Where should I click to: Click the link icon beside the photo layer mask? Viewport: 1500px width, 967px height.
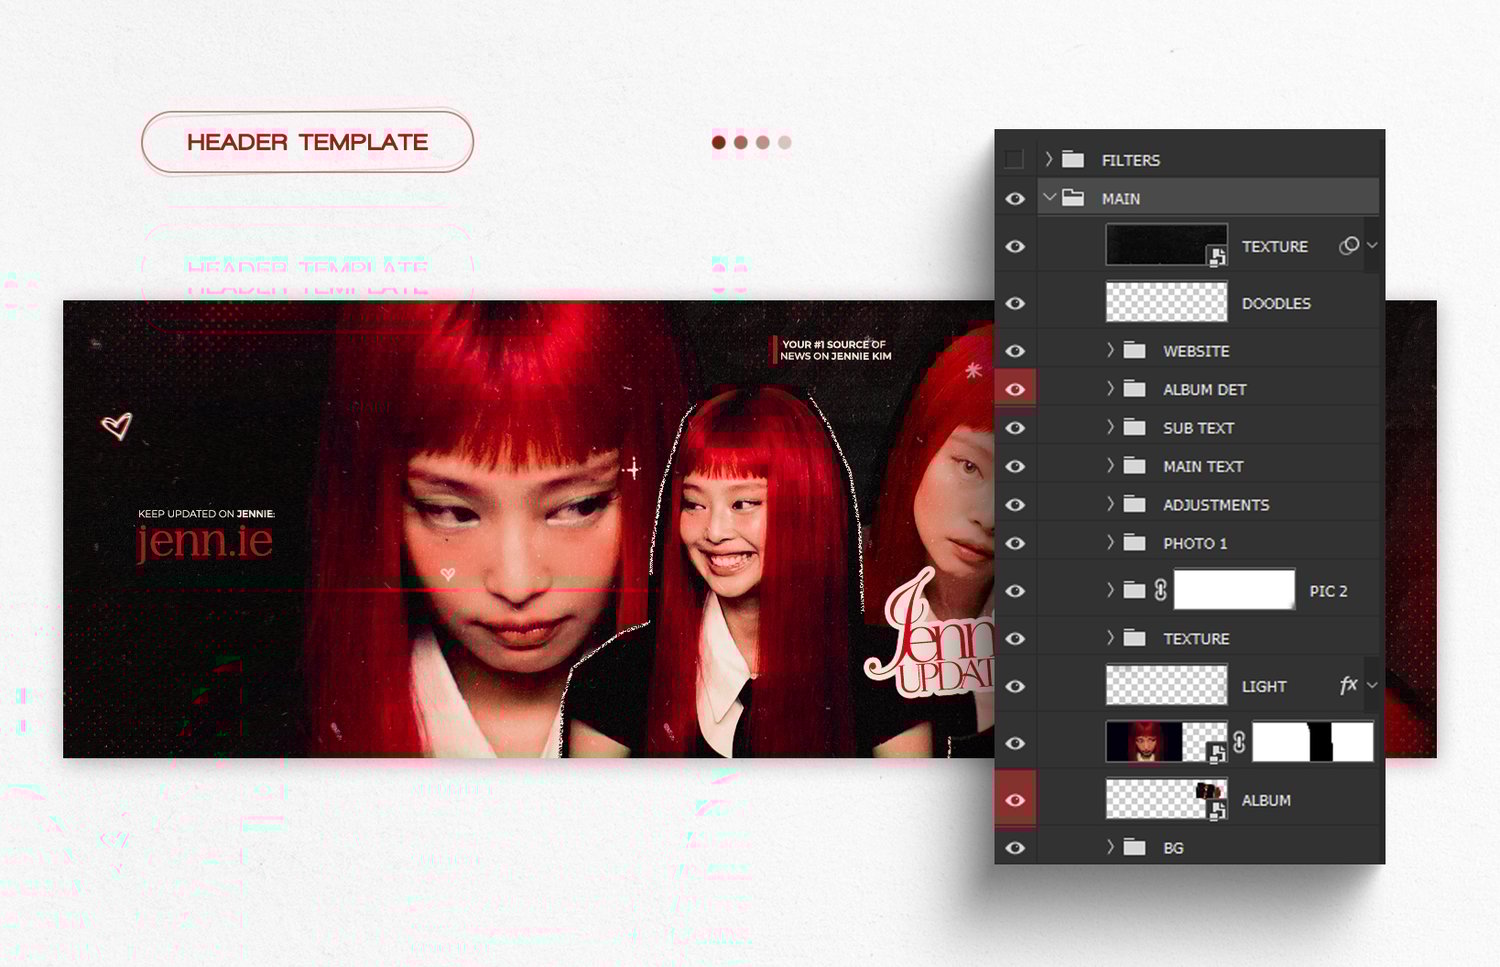(x=1240, y=742)
